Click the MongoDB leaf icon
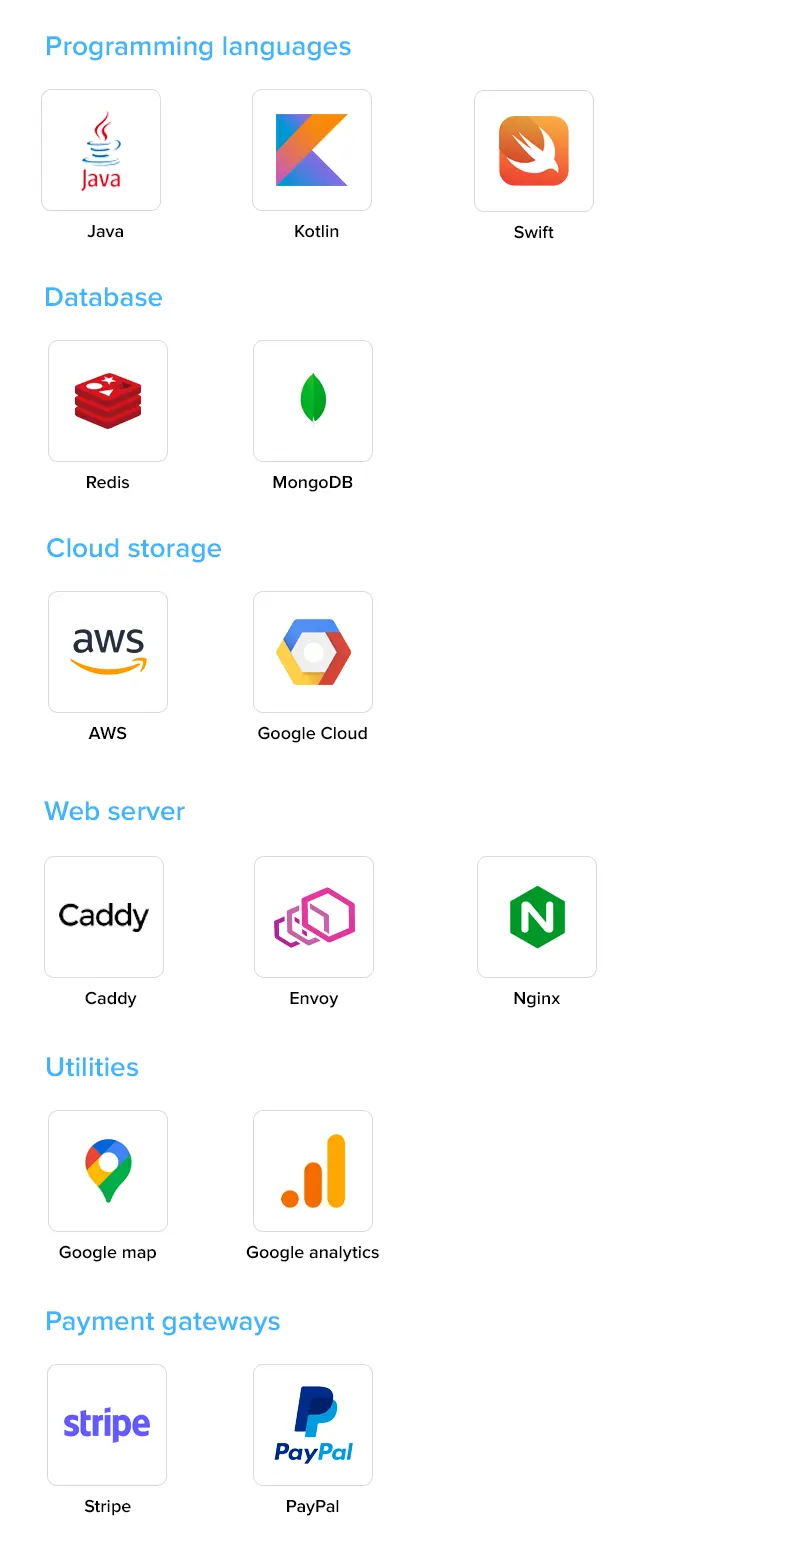This screenshot has width=800, height=1554. pos(313,399)
